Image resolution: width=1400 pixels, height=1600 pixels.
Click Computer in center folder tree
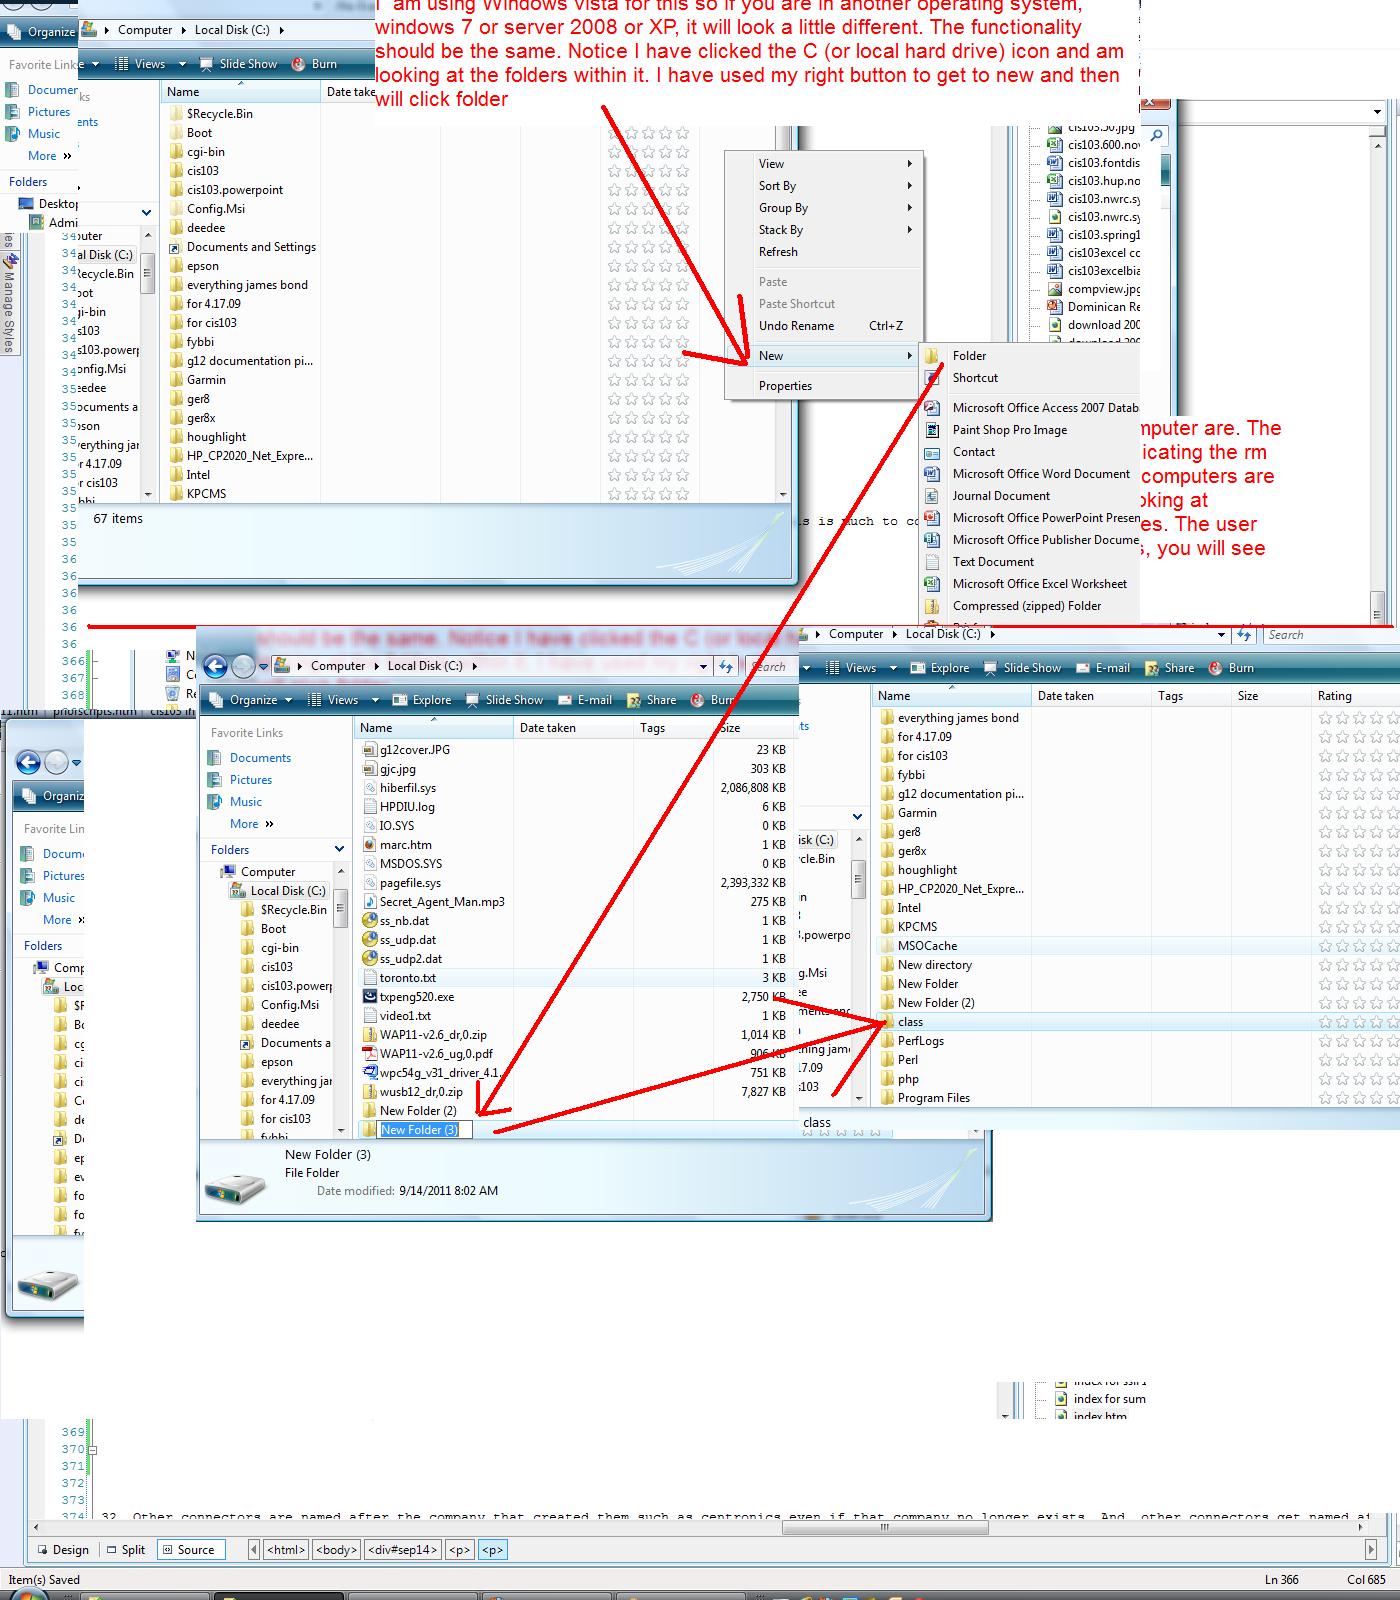point(268,872)
